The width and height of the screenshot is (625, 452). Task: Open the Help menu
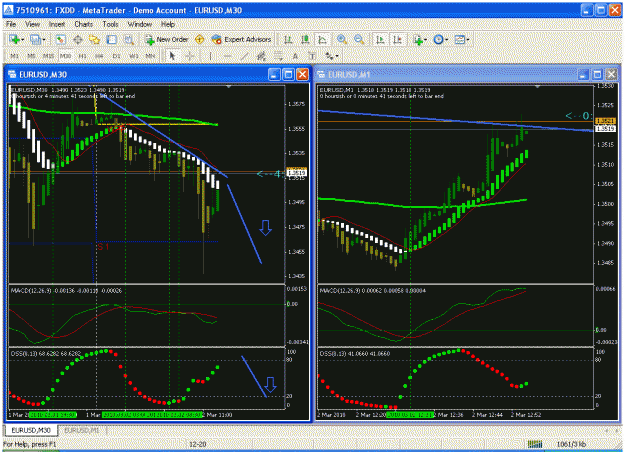click(x=168, y=24)
